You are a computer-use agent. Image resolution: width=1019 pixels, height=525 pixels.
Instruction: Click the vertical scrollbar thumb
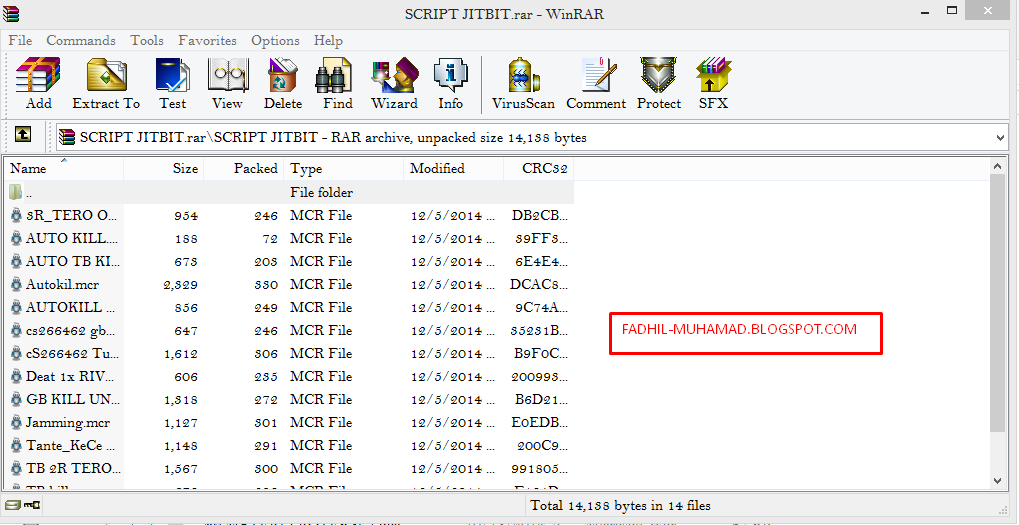[x=998, y=303]
